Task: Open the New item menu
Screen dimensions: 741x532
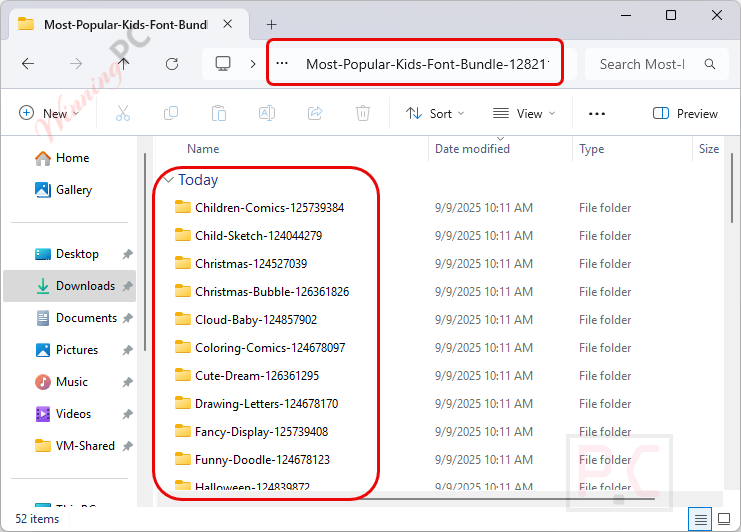Action: (x=49, y=113)
